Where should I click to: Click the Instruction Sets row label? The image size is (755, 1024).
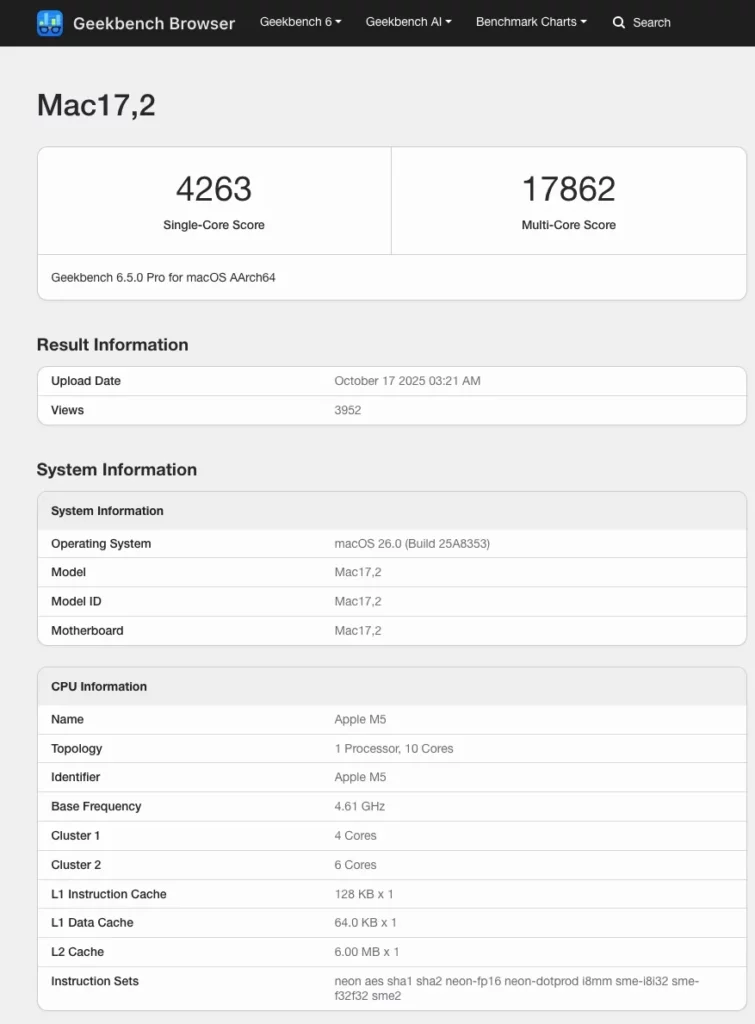(x=95, y=981)
